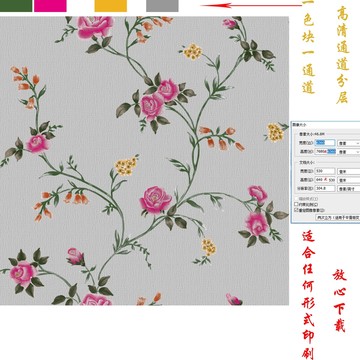Open the pixel width unit dropdown
Screen dimensions: 360x360
pos(349,143)
